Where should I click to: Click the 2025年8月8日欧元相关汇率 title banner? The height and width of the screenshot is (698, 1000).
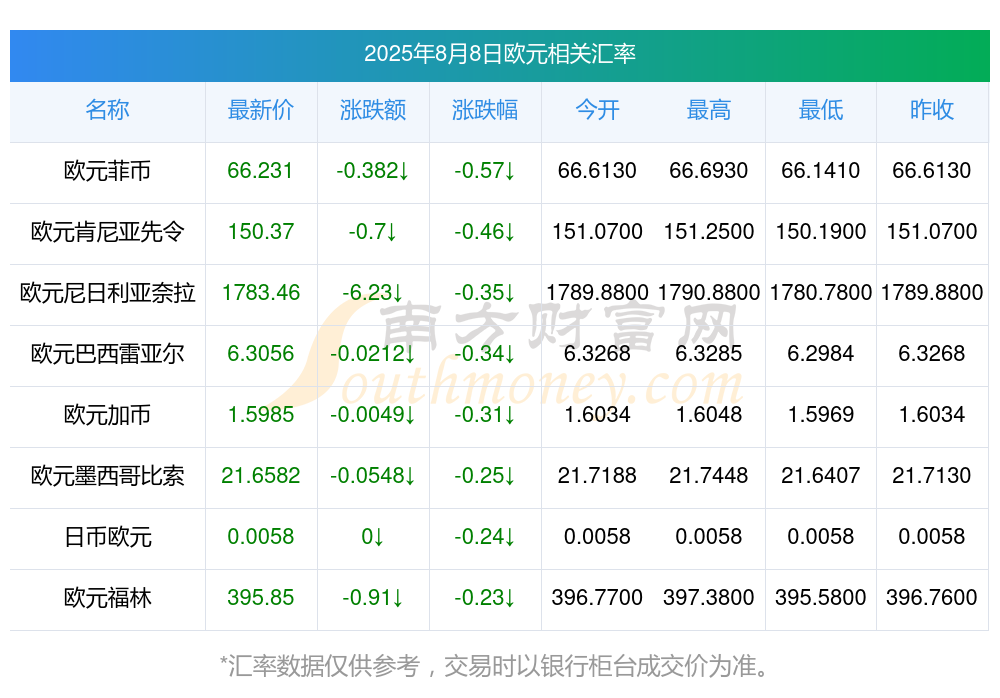tap(499, 56)
